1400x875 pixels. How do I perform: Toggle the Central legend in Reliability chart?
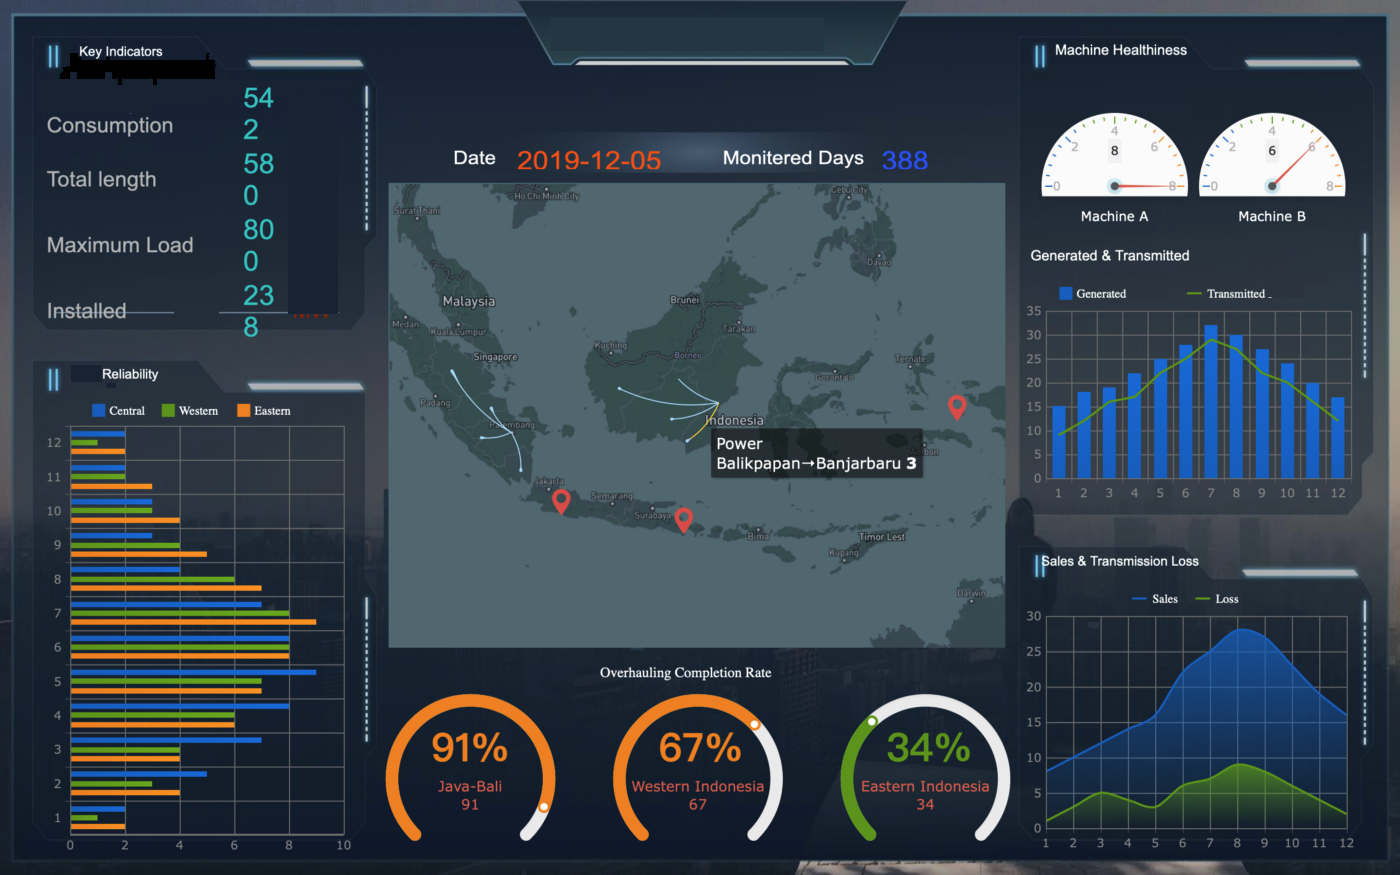click(x=118, y=411)
